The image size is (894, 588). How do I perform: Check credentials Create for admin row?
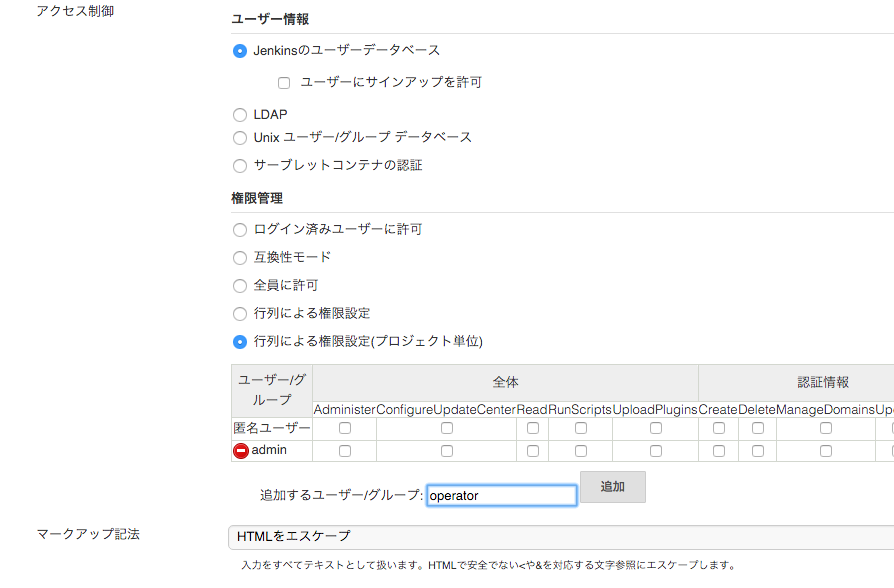(x=719, y=451)
